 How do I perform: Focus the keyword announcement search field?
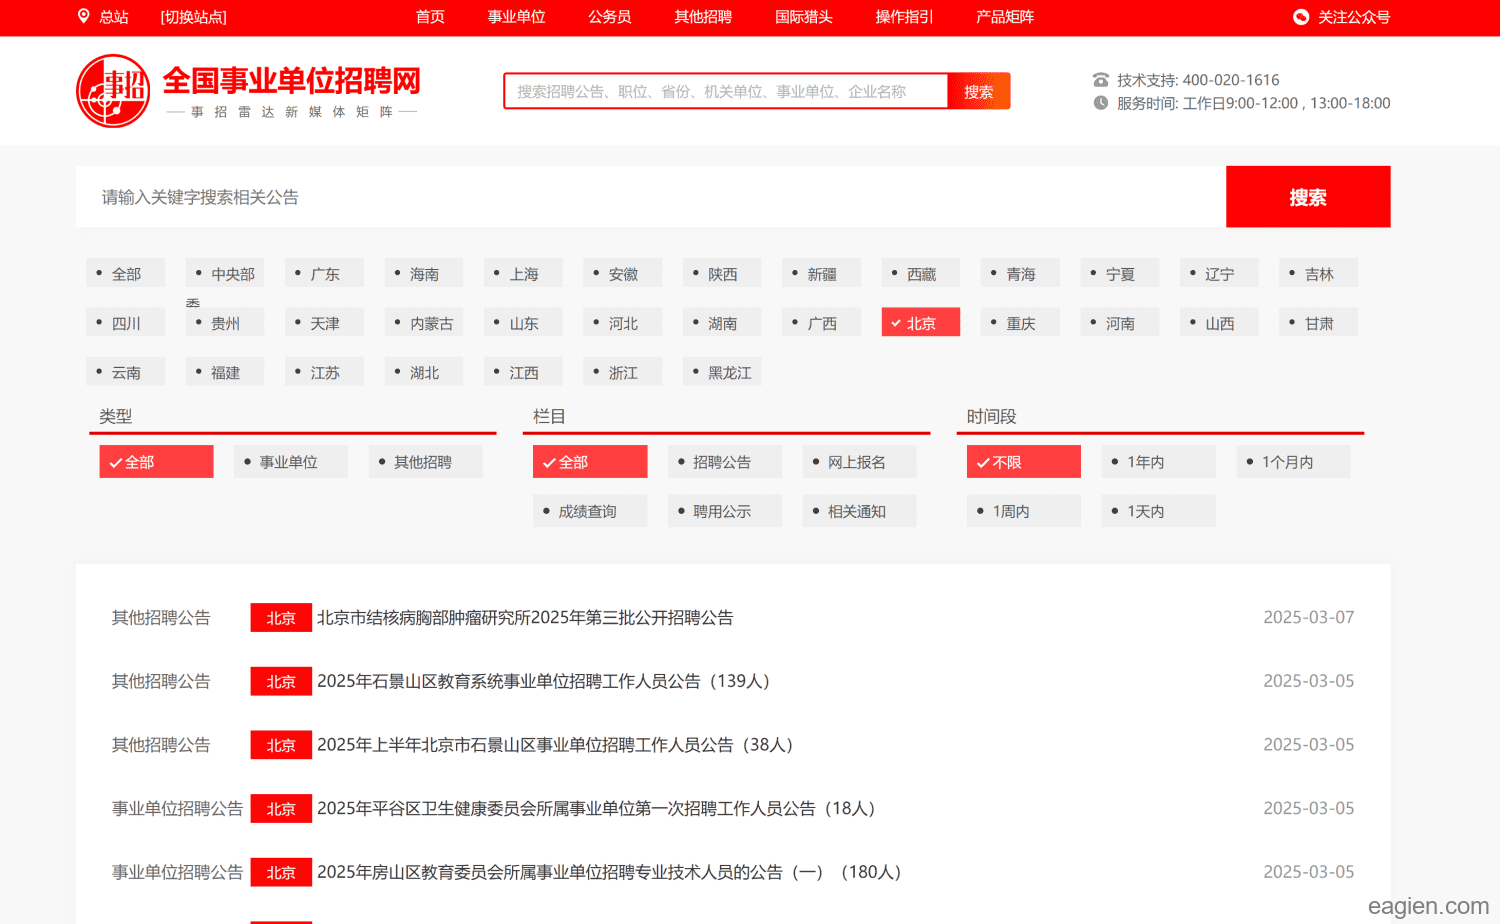pyautogui.click(x=650, y=197)
